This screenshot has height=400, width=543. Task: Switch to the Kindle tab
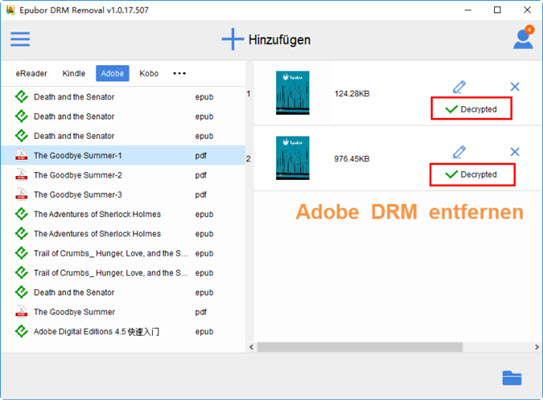[74, 73]
